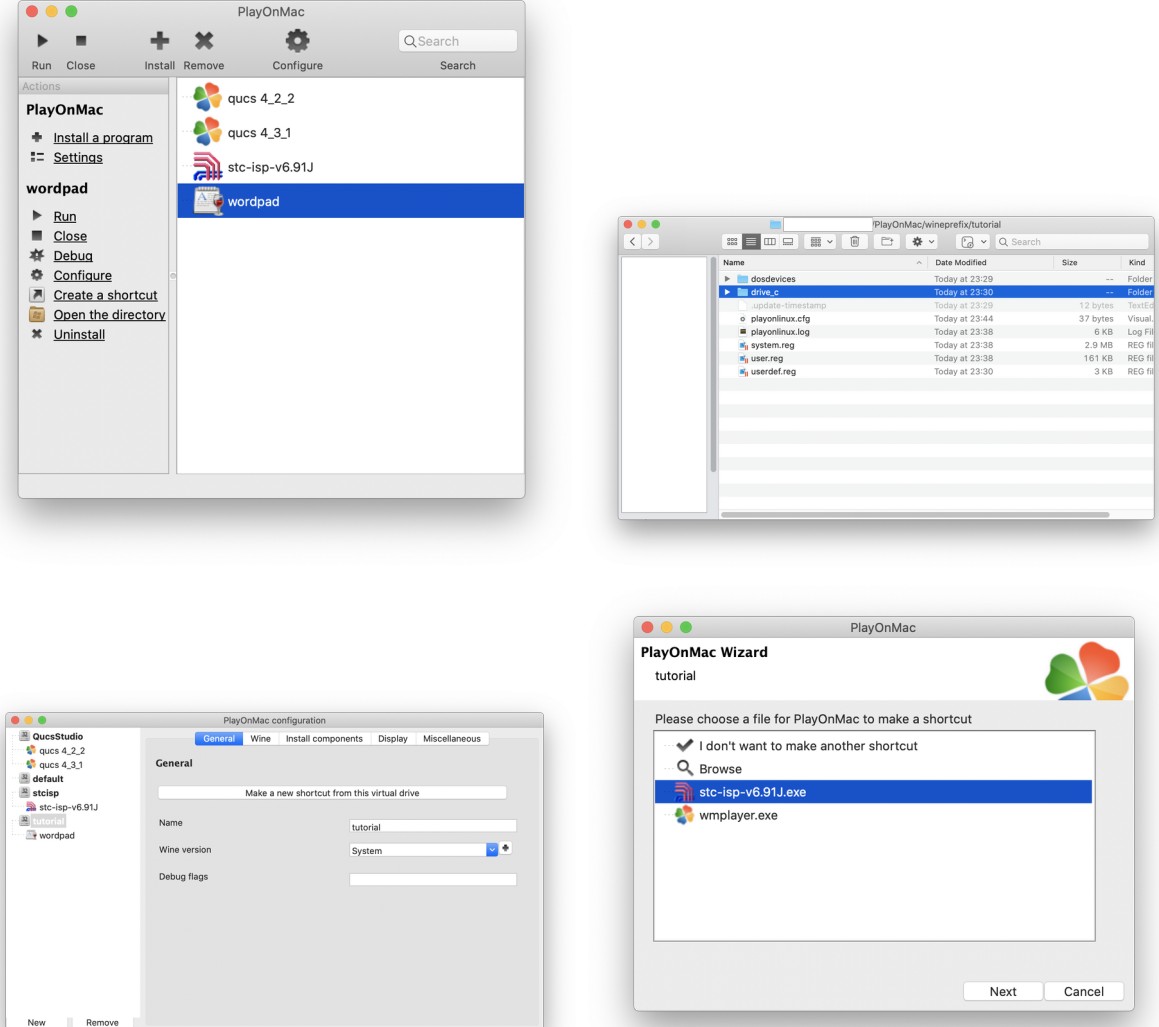Open Configure gear icon in PlayOnMac toolbar
1159x1027 pixels.
tap(297, 41)
